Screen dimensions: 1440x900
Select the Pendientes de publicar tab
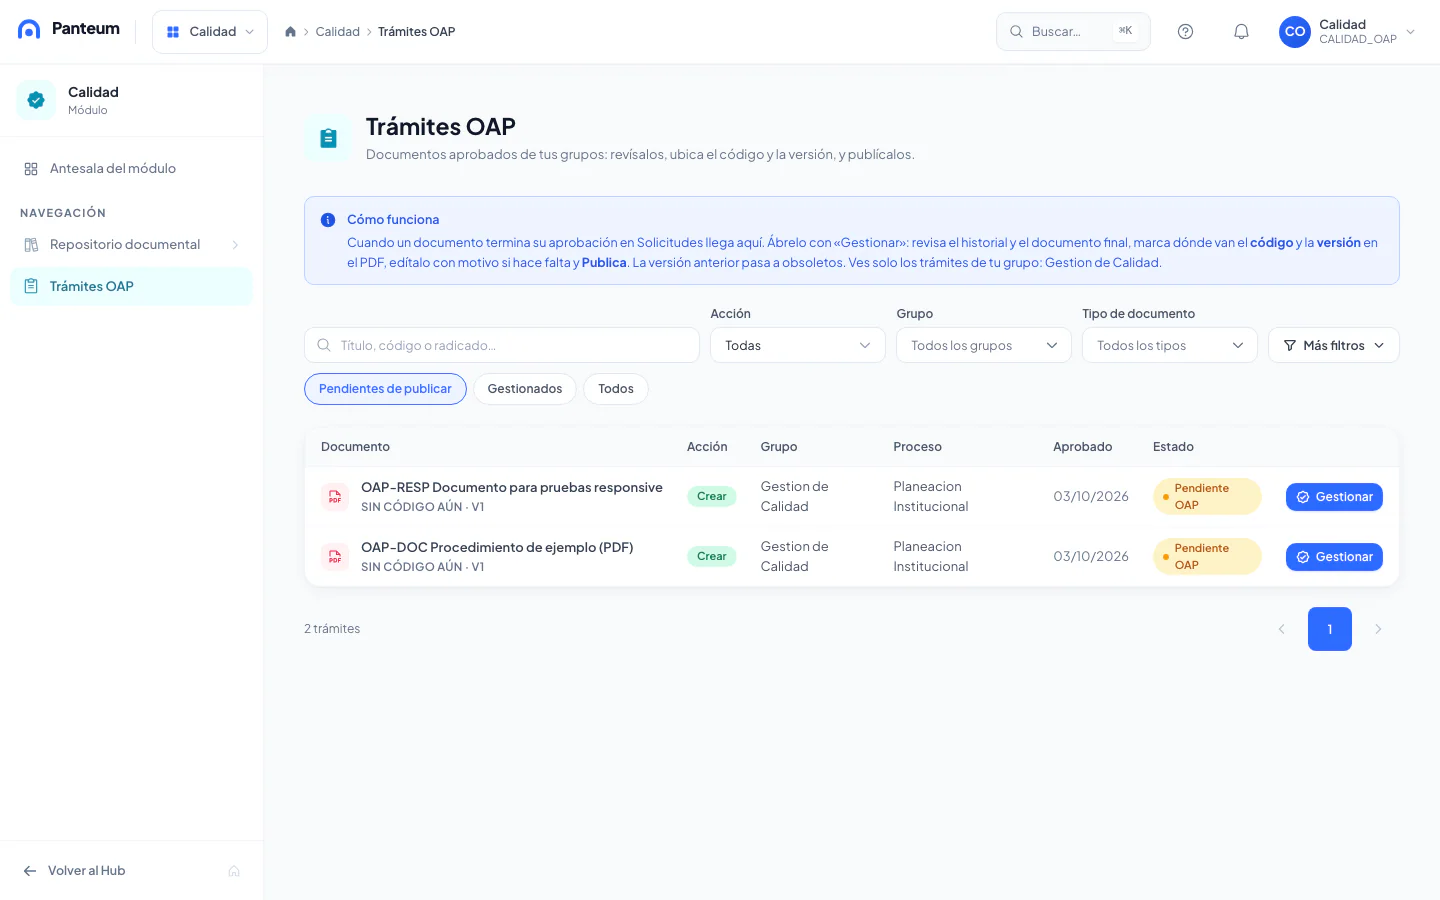[385, 389]
